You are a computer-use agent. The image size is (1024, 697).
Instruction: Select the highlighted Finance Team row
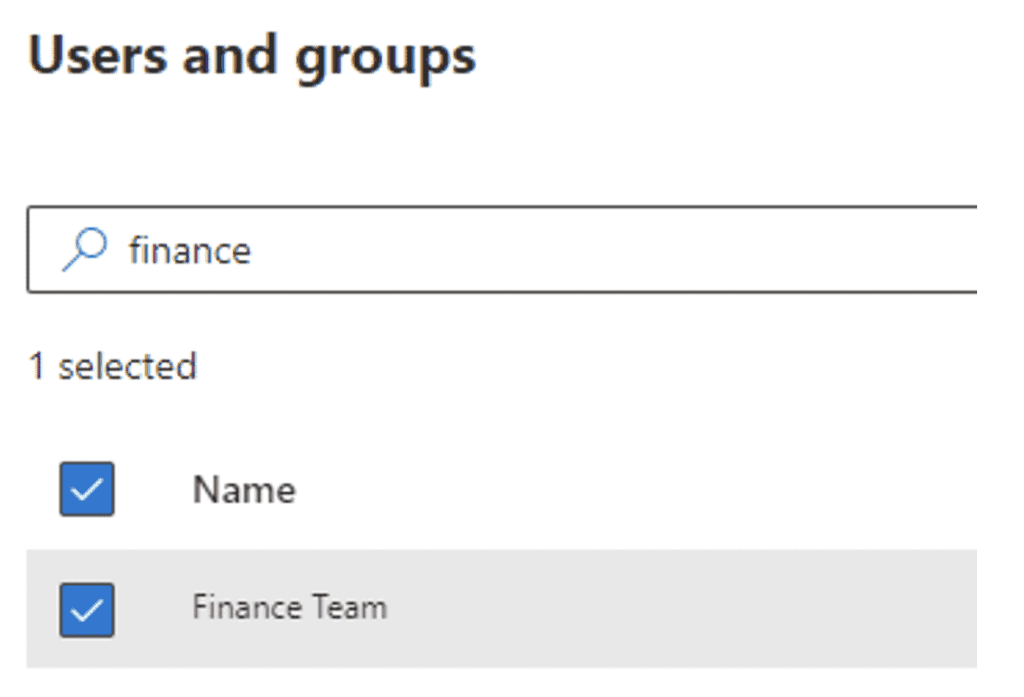[502, 609]
